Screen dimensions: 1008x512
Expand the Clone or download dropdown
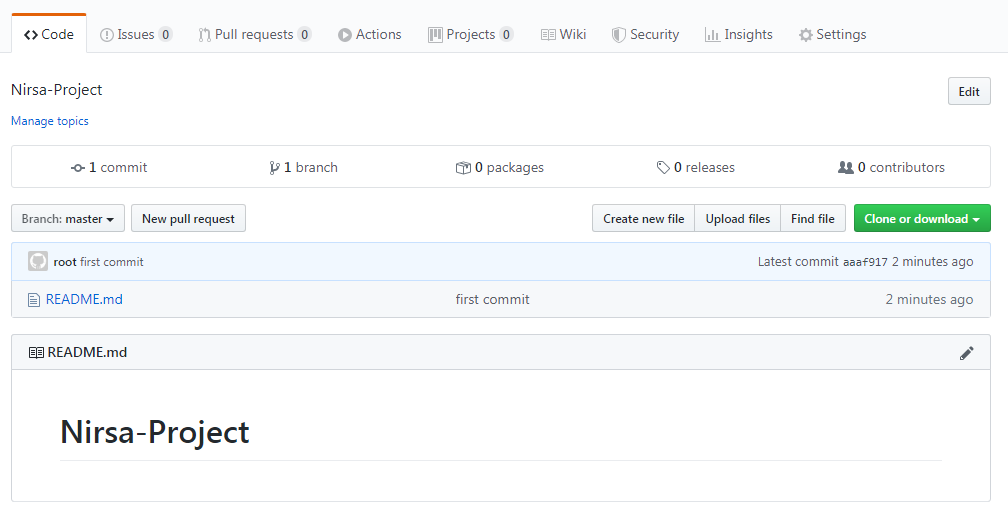coord(922,219)
